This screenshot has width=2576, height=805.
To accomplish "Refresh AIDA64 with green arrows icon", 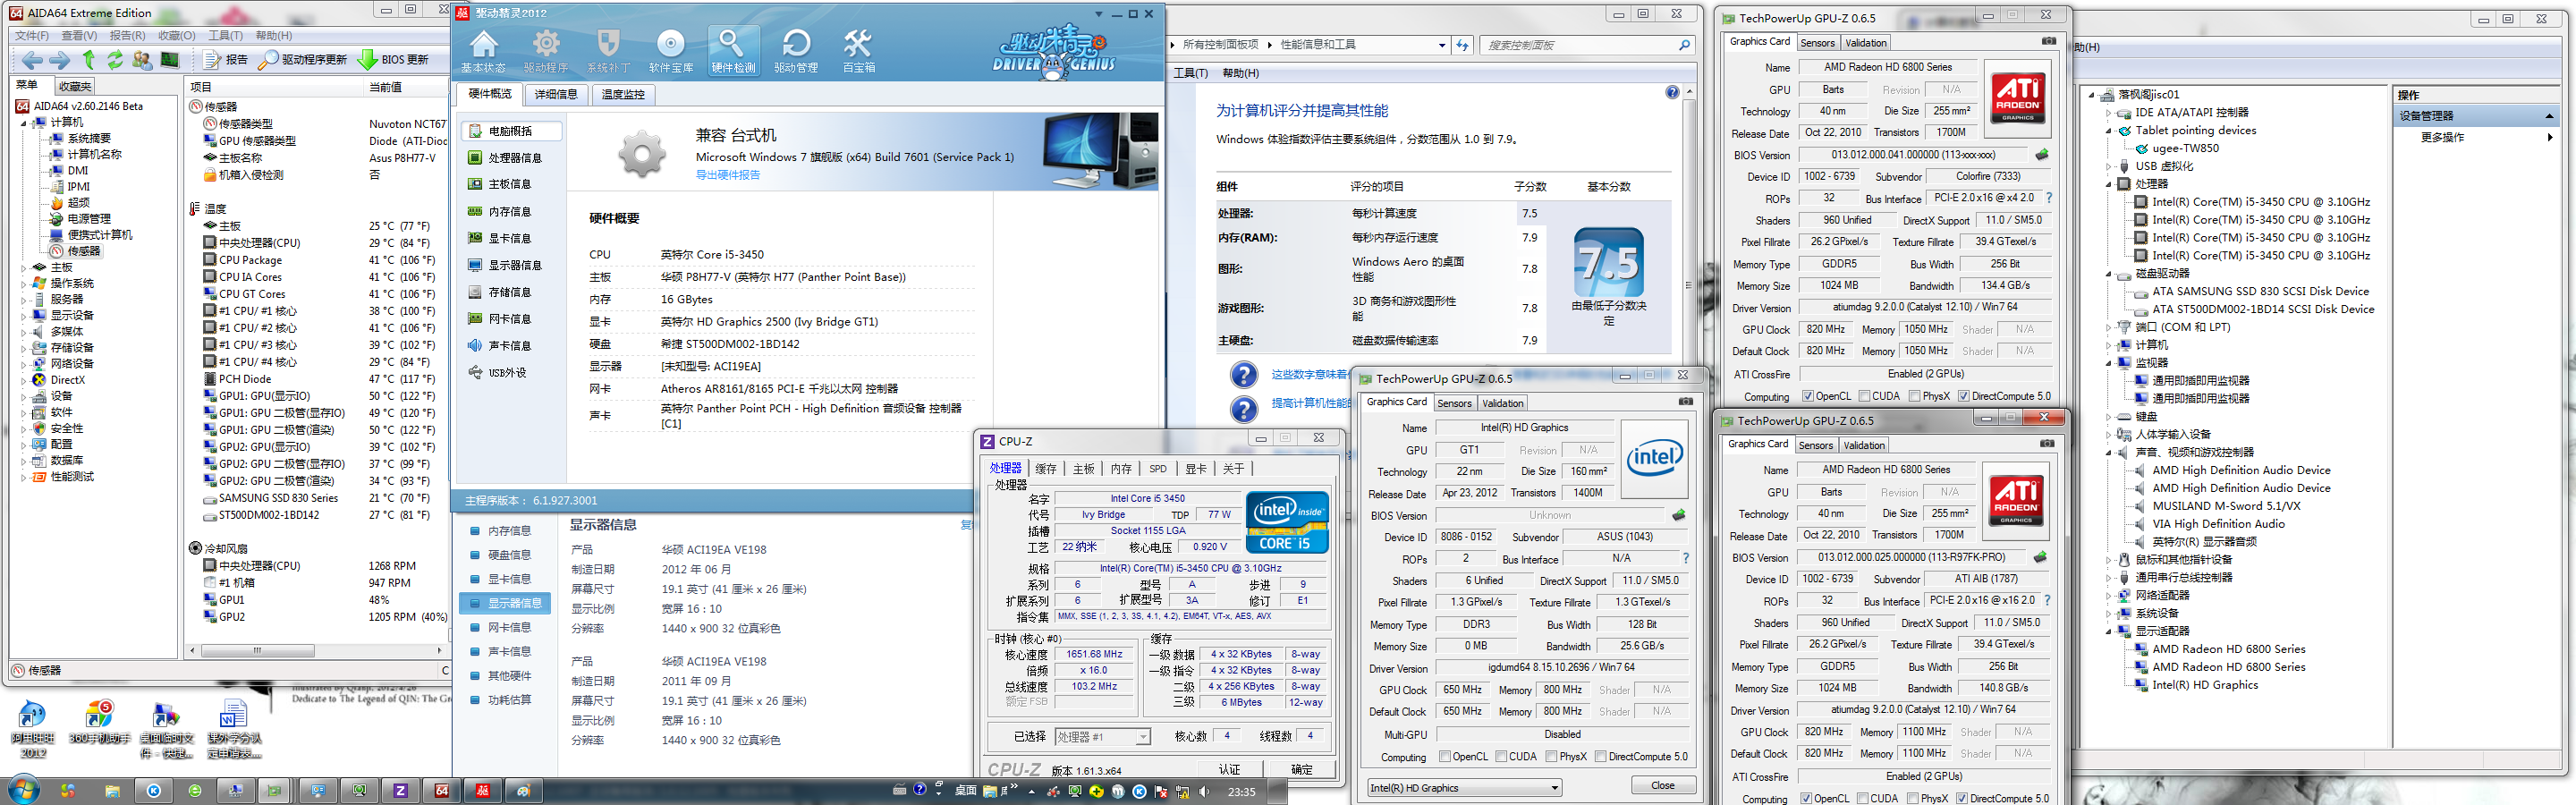I will (x=115, y=60).
